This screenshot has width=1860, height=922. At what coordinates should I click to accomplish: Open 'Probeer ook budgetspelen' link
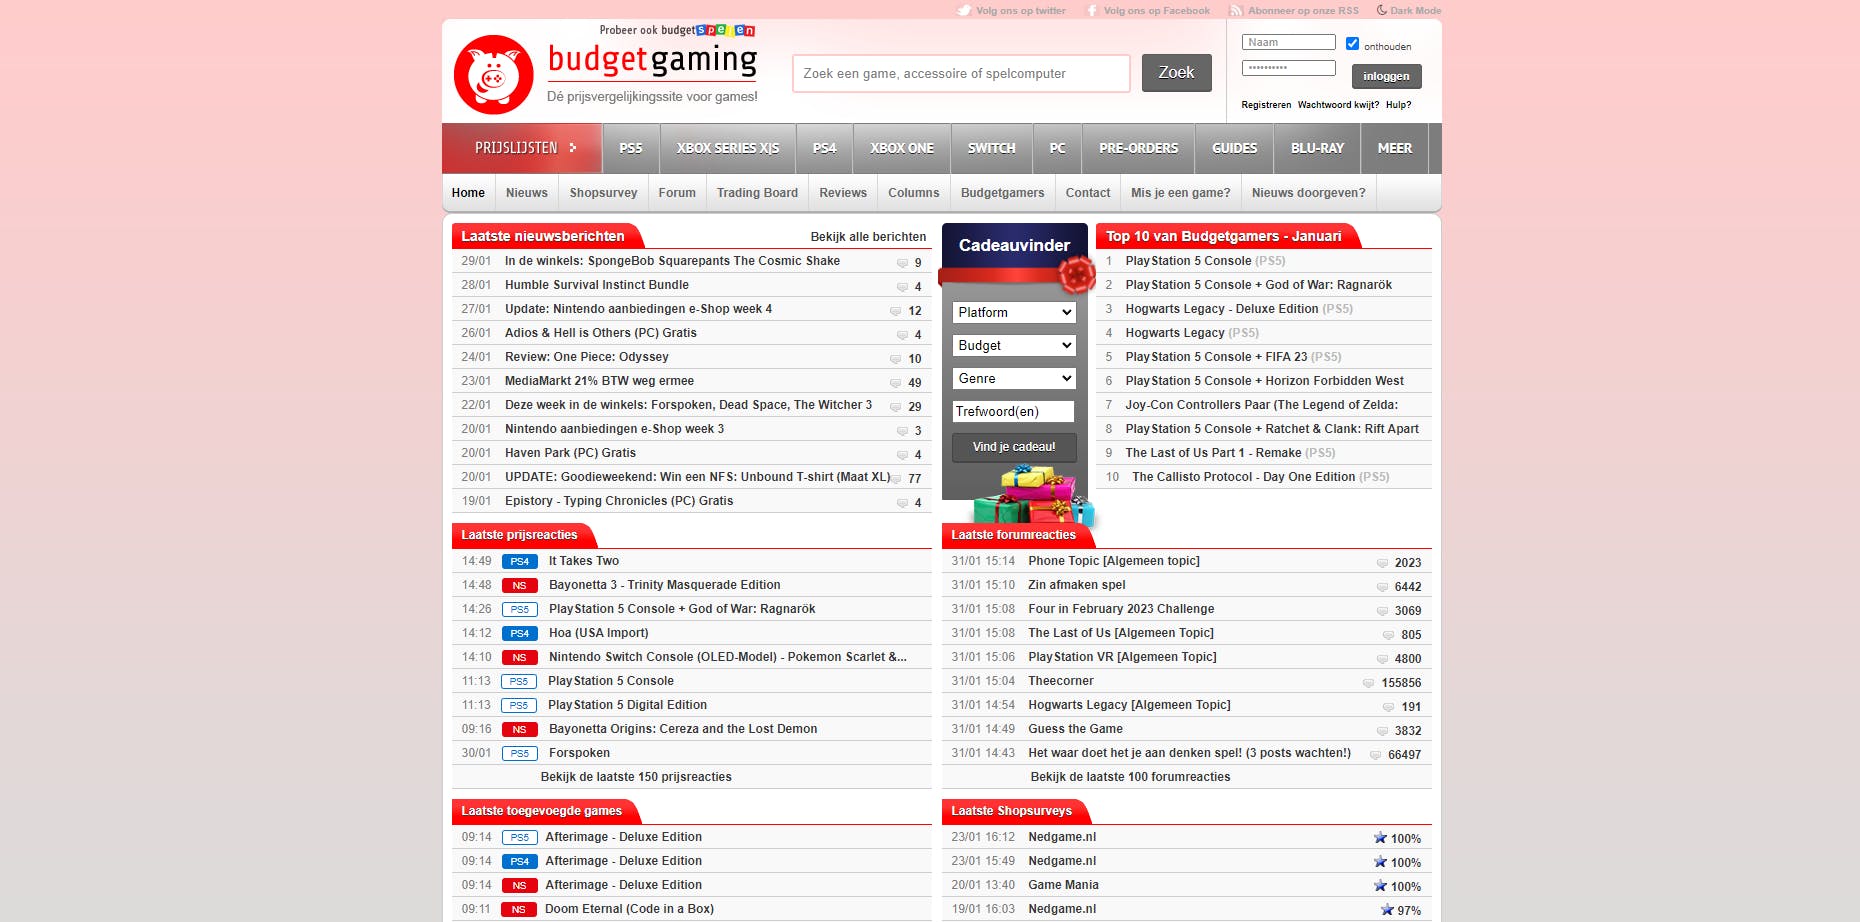[x=677, y=30]
